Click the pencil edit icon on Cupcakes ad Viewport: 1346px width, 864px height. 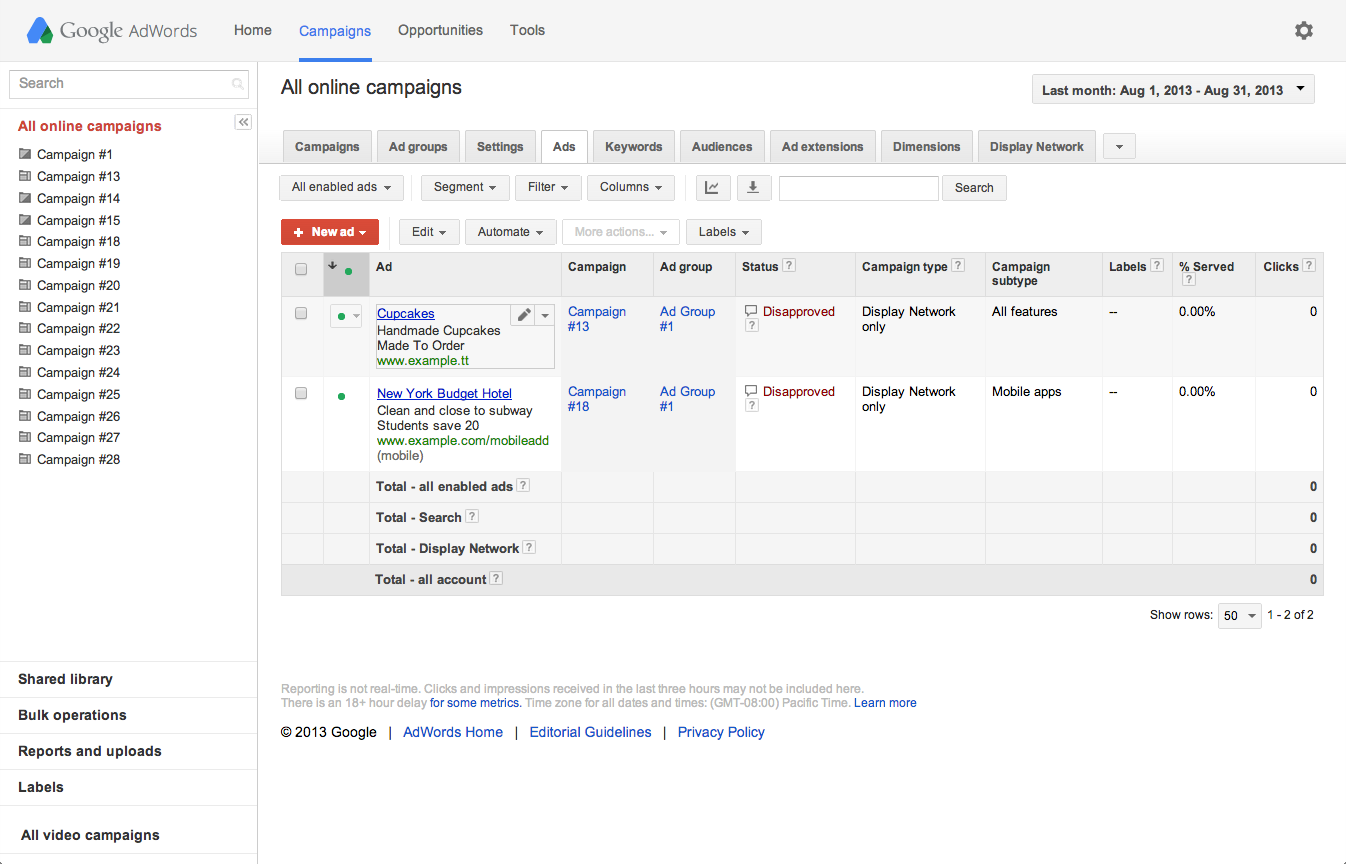tap(524, 315)
